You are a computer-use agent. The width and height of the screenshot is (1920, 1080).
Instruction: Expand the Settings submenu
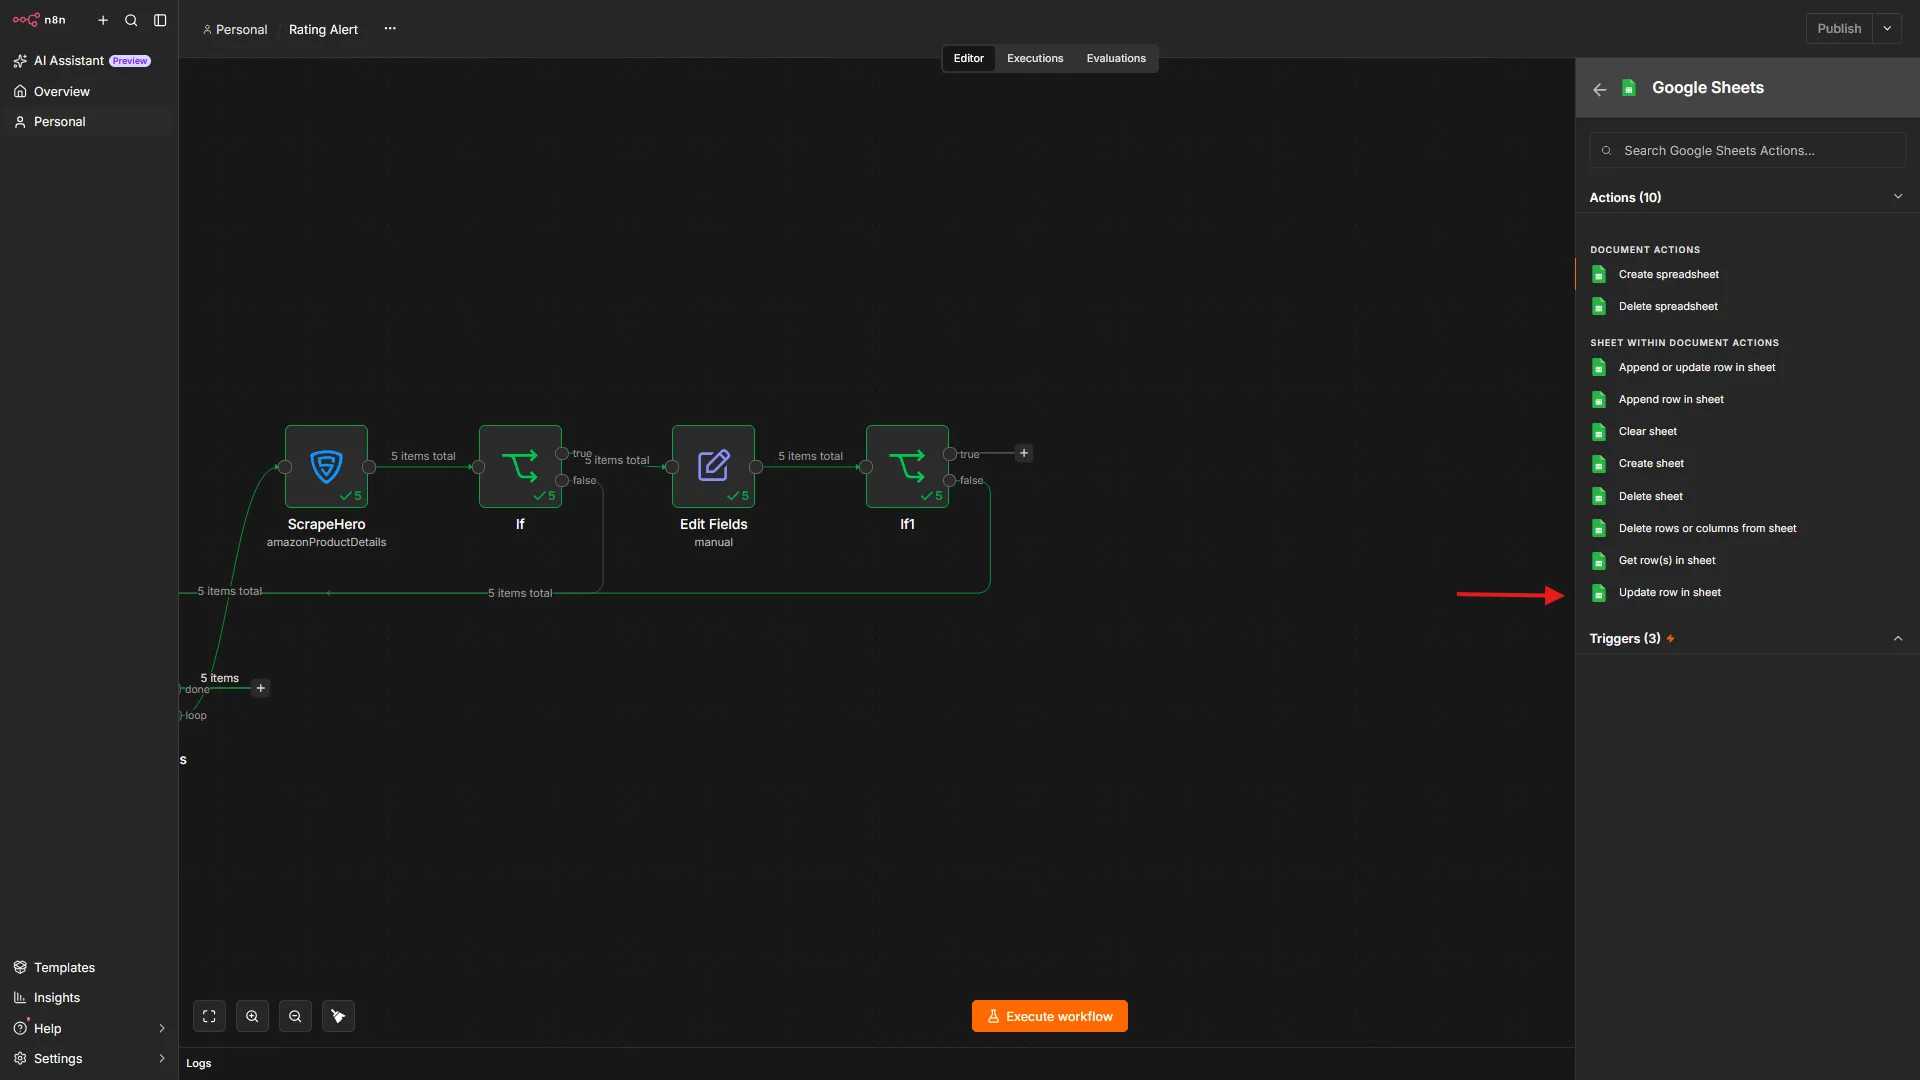point(162,1058)
